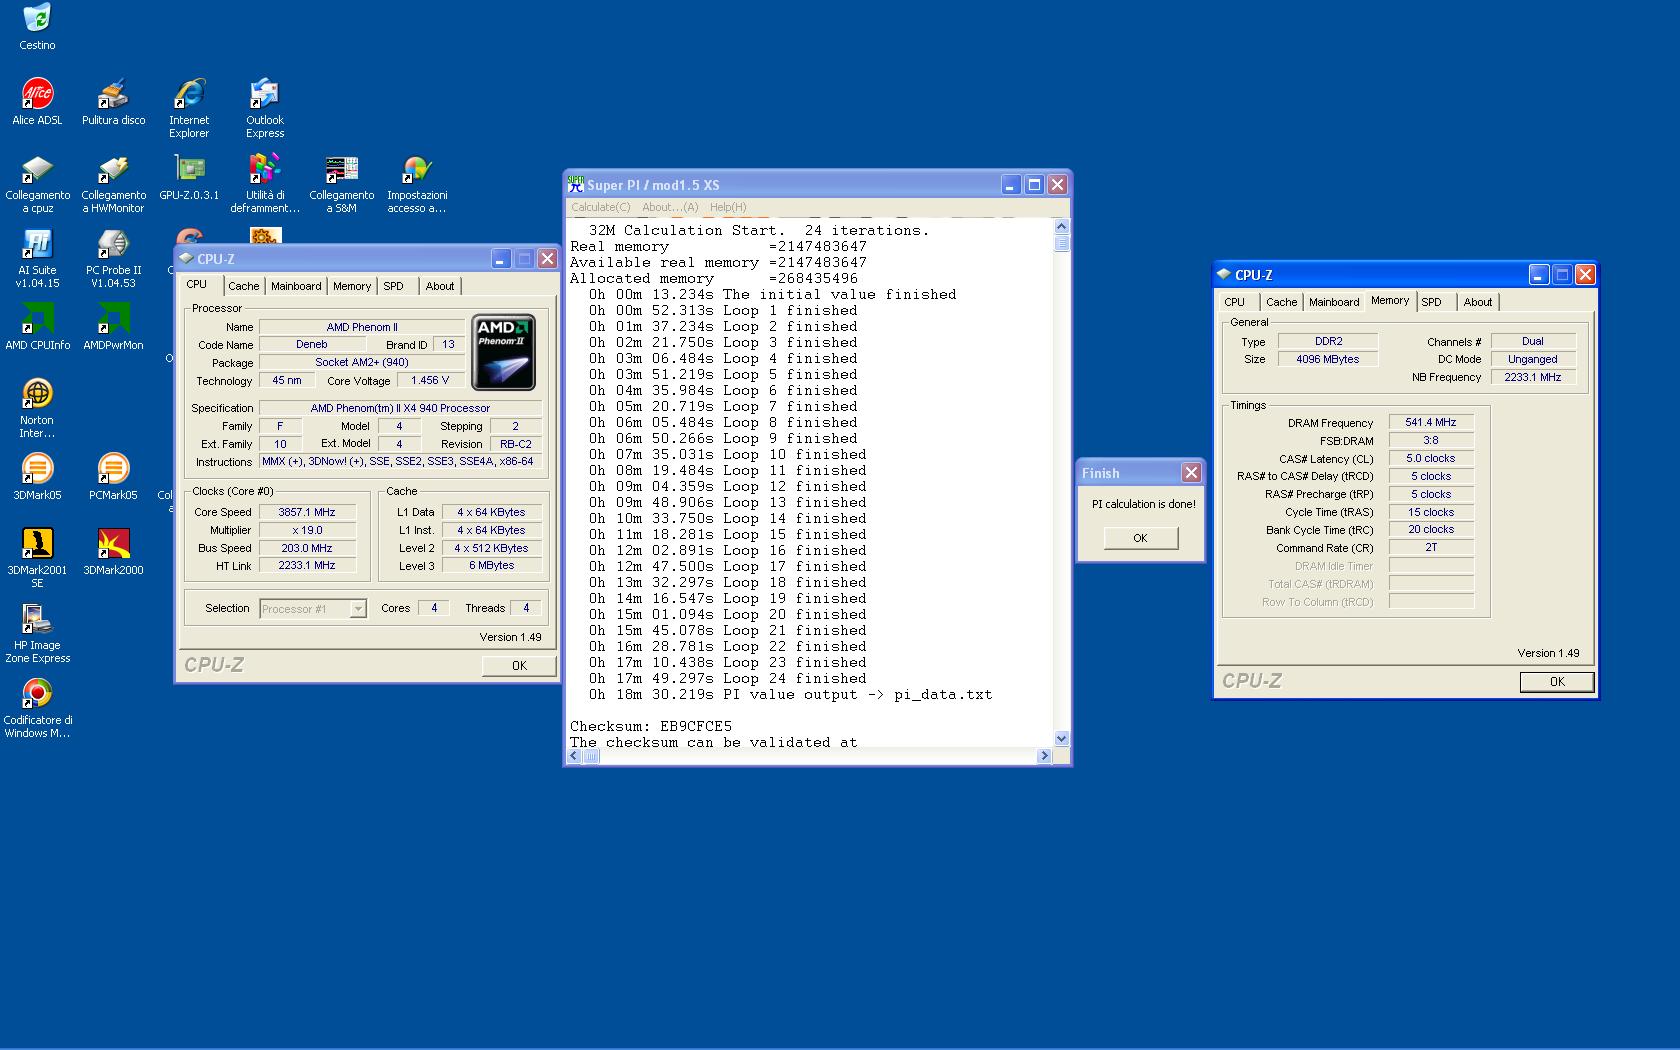This screenshot has height=1050, width=1680.
Task: Open Outlook Express desktop icon
Action: pos(265,107)
